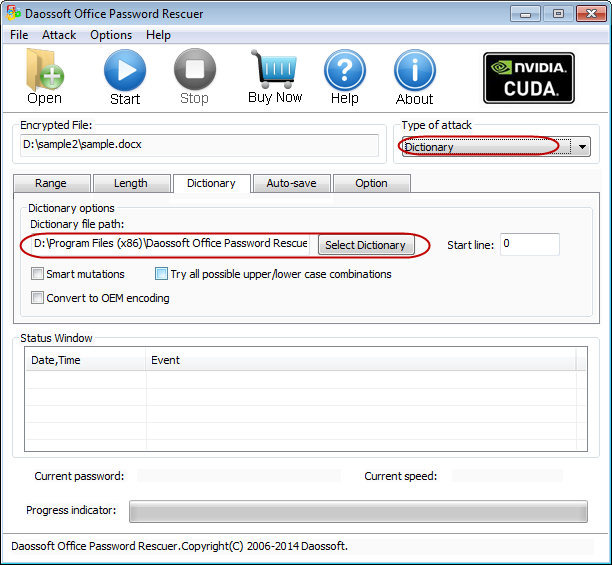The height and width of the screenshot is (565, 612).
Task: Close the Daossoft Office Password Rescuer window
Action: [x=591, y=14]
